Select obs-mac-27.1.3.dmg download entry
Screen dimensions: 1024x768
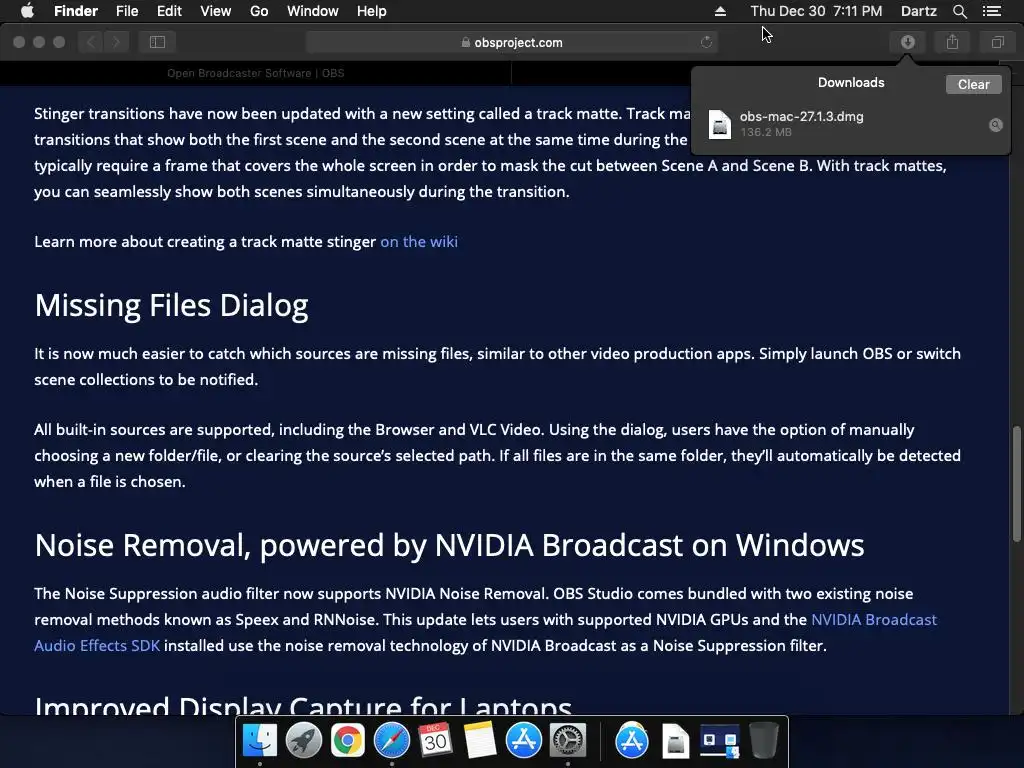[850, 123]
